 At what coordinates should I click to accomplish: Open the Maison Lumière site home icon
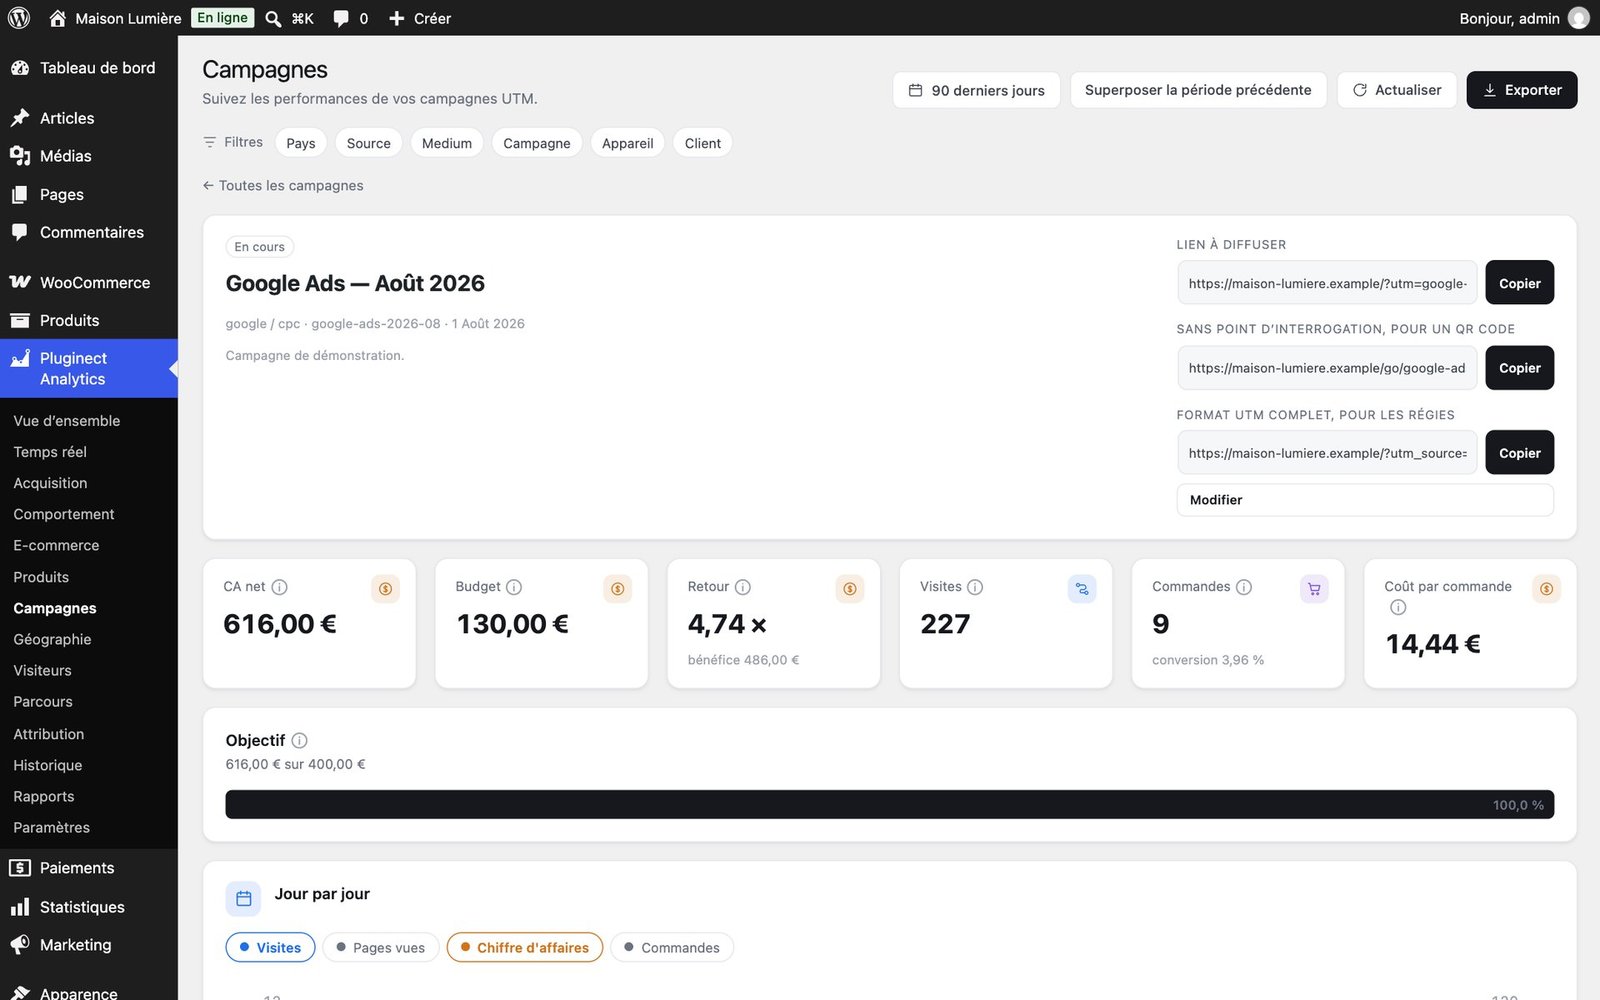tap(58, 18)
